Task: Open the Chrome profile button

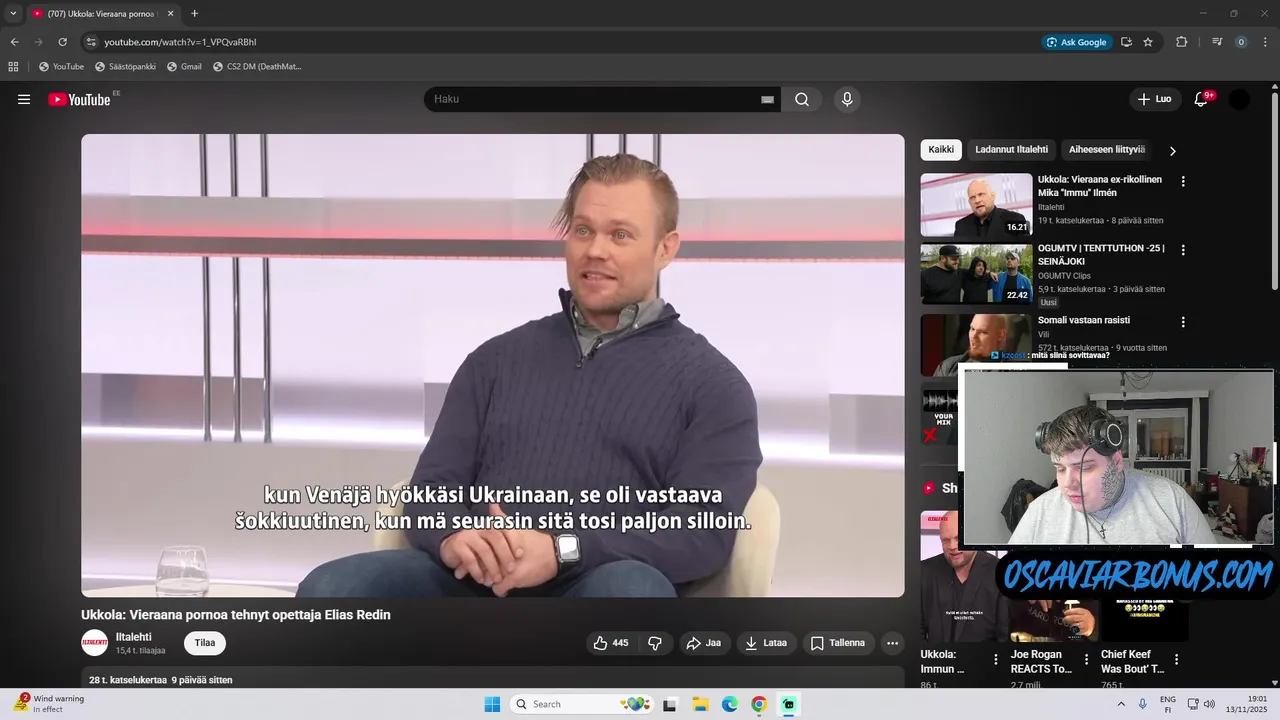Action: point(1241,42)
